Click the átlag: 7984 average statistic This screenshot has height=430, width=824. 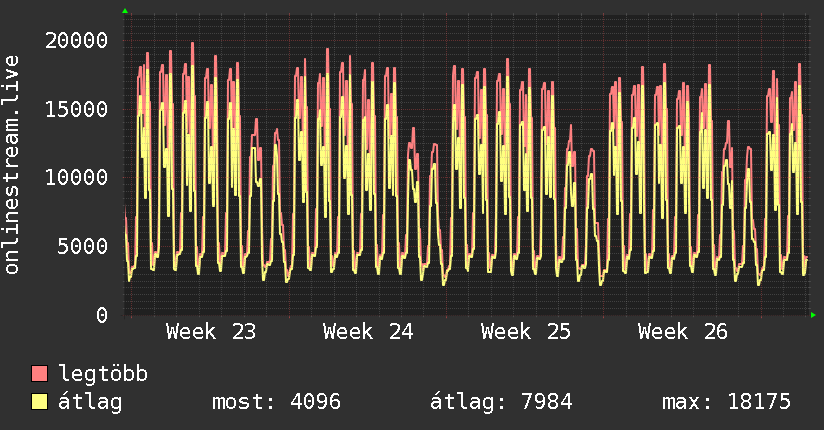(501, 402)
